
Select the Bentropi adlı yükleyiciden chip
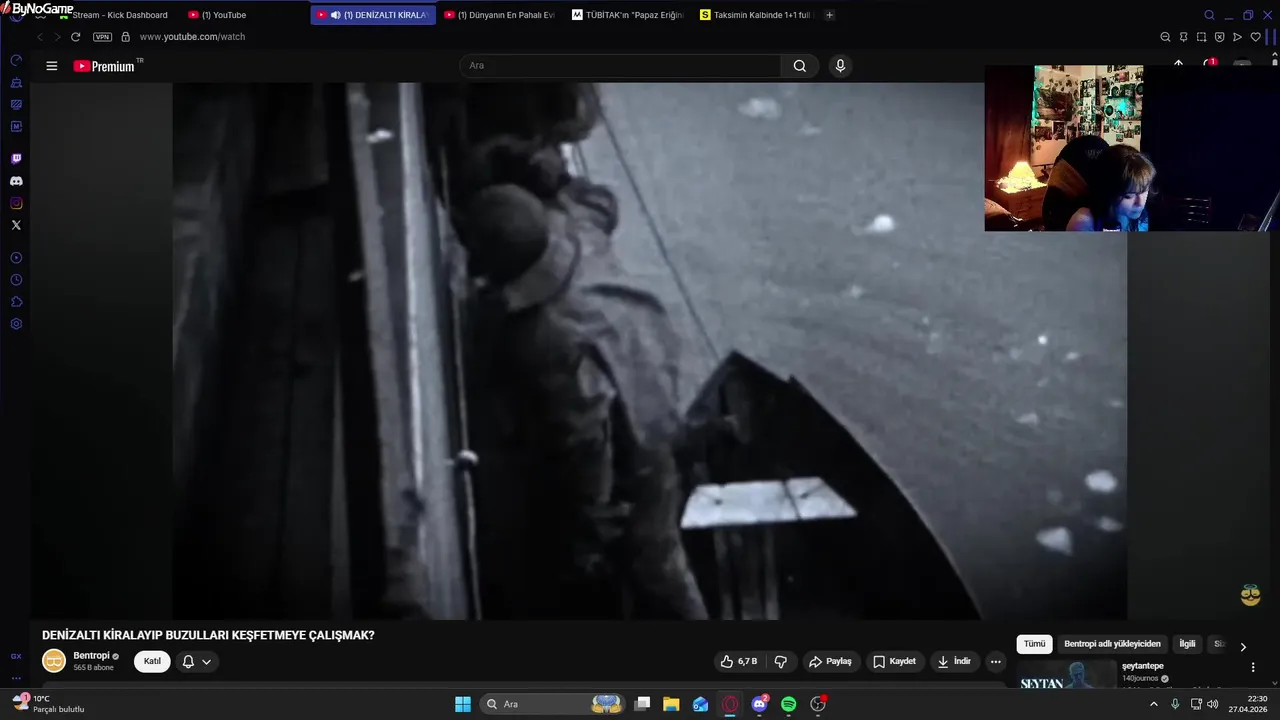pos(1112,644)
